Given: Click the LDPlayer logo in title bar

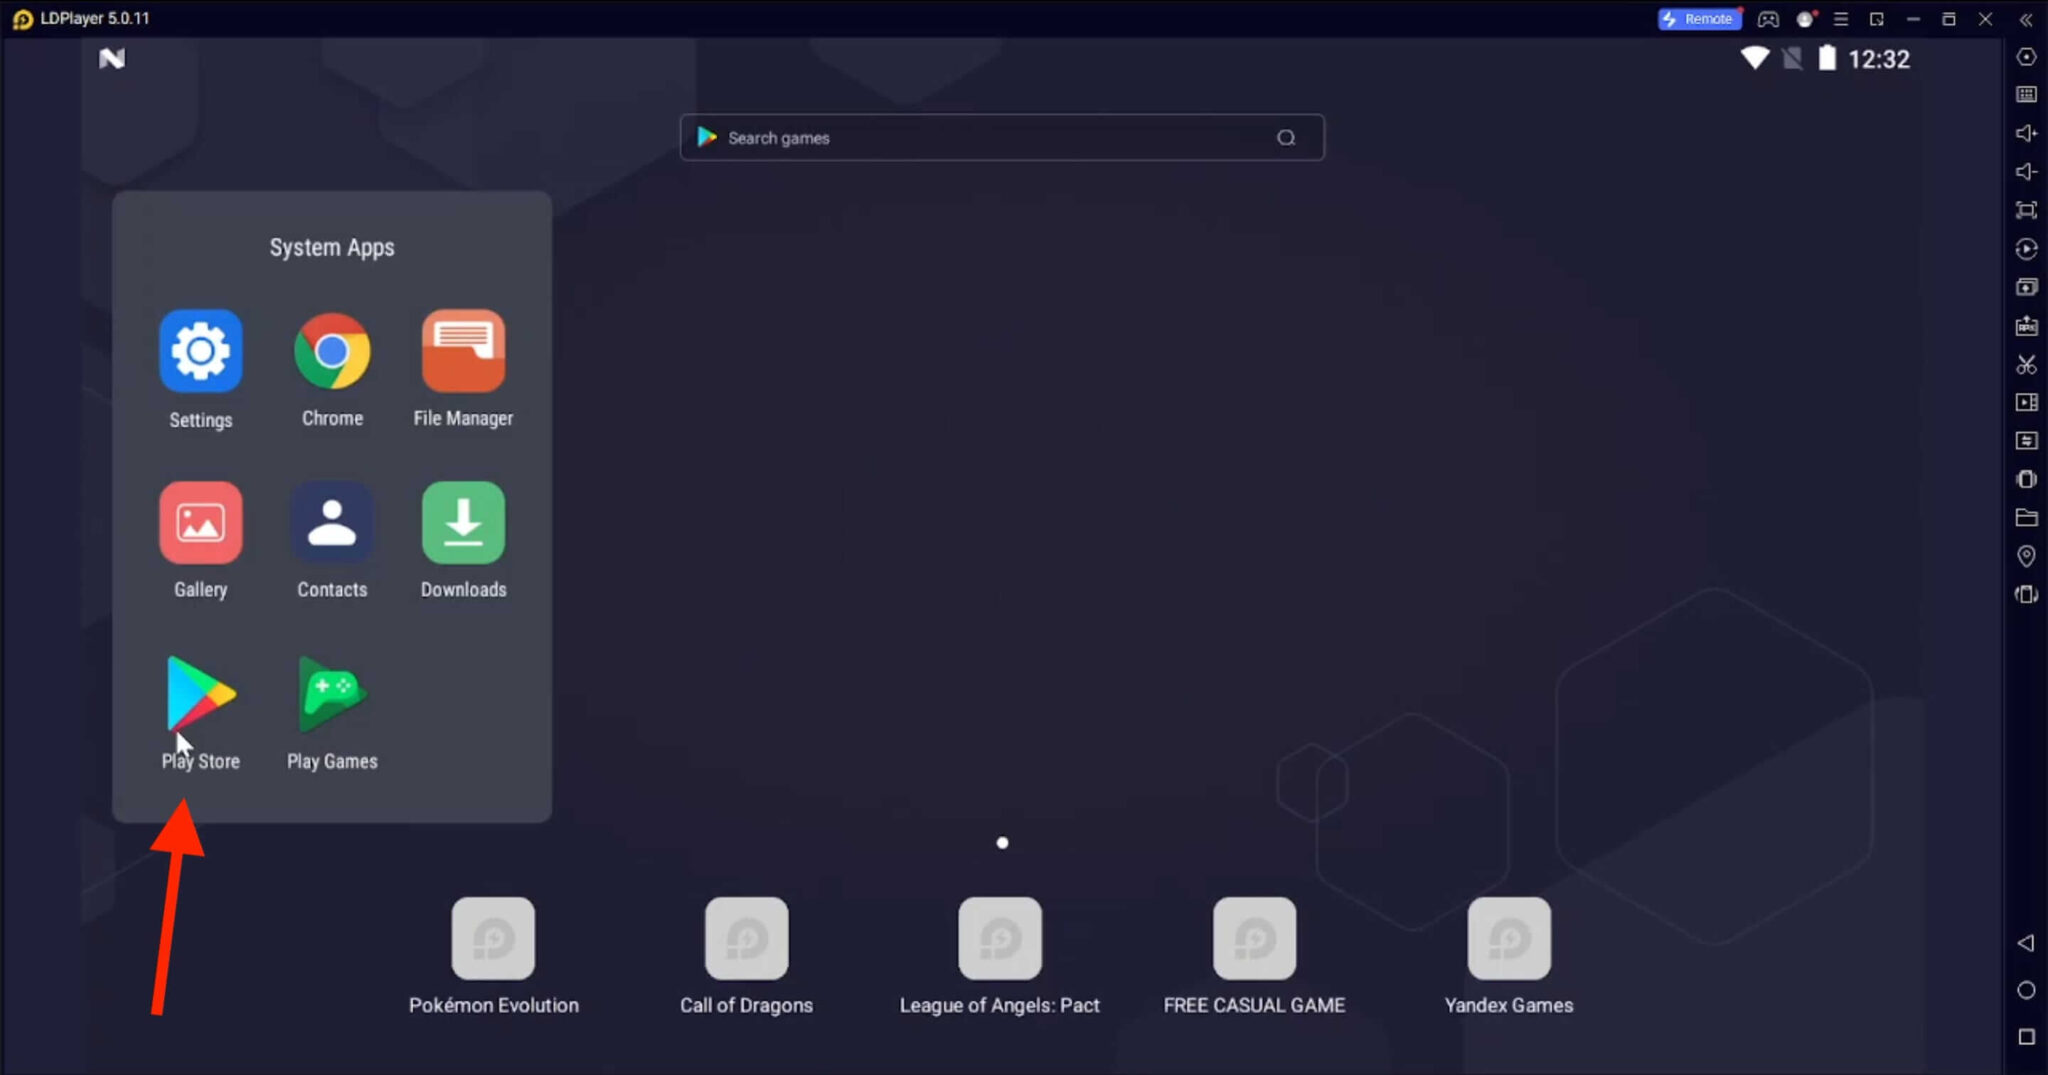Looking at the screenshot, I should [22, 19].
